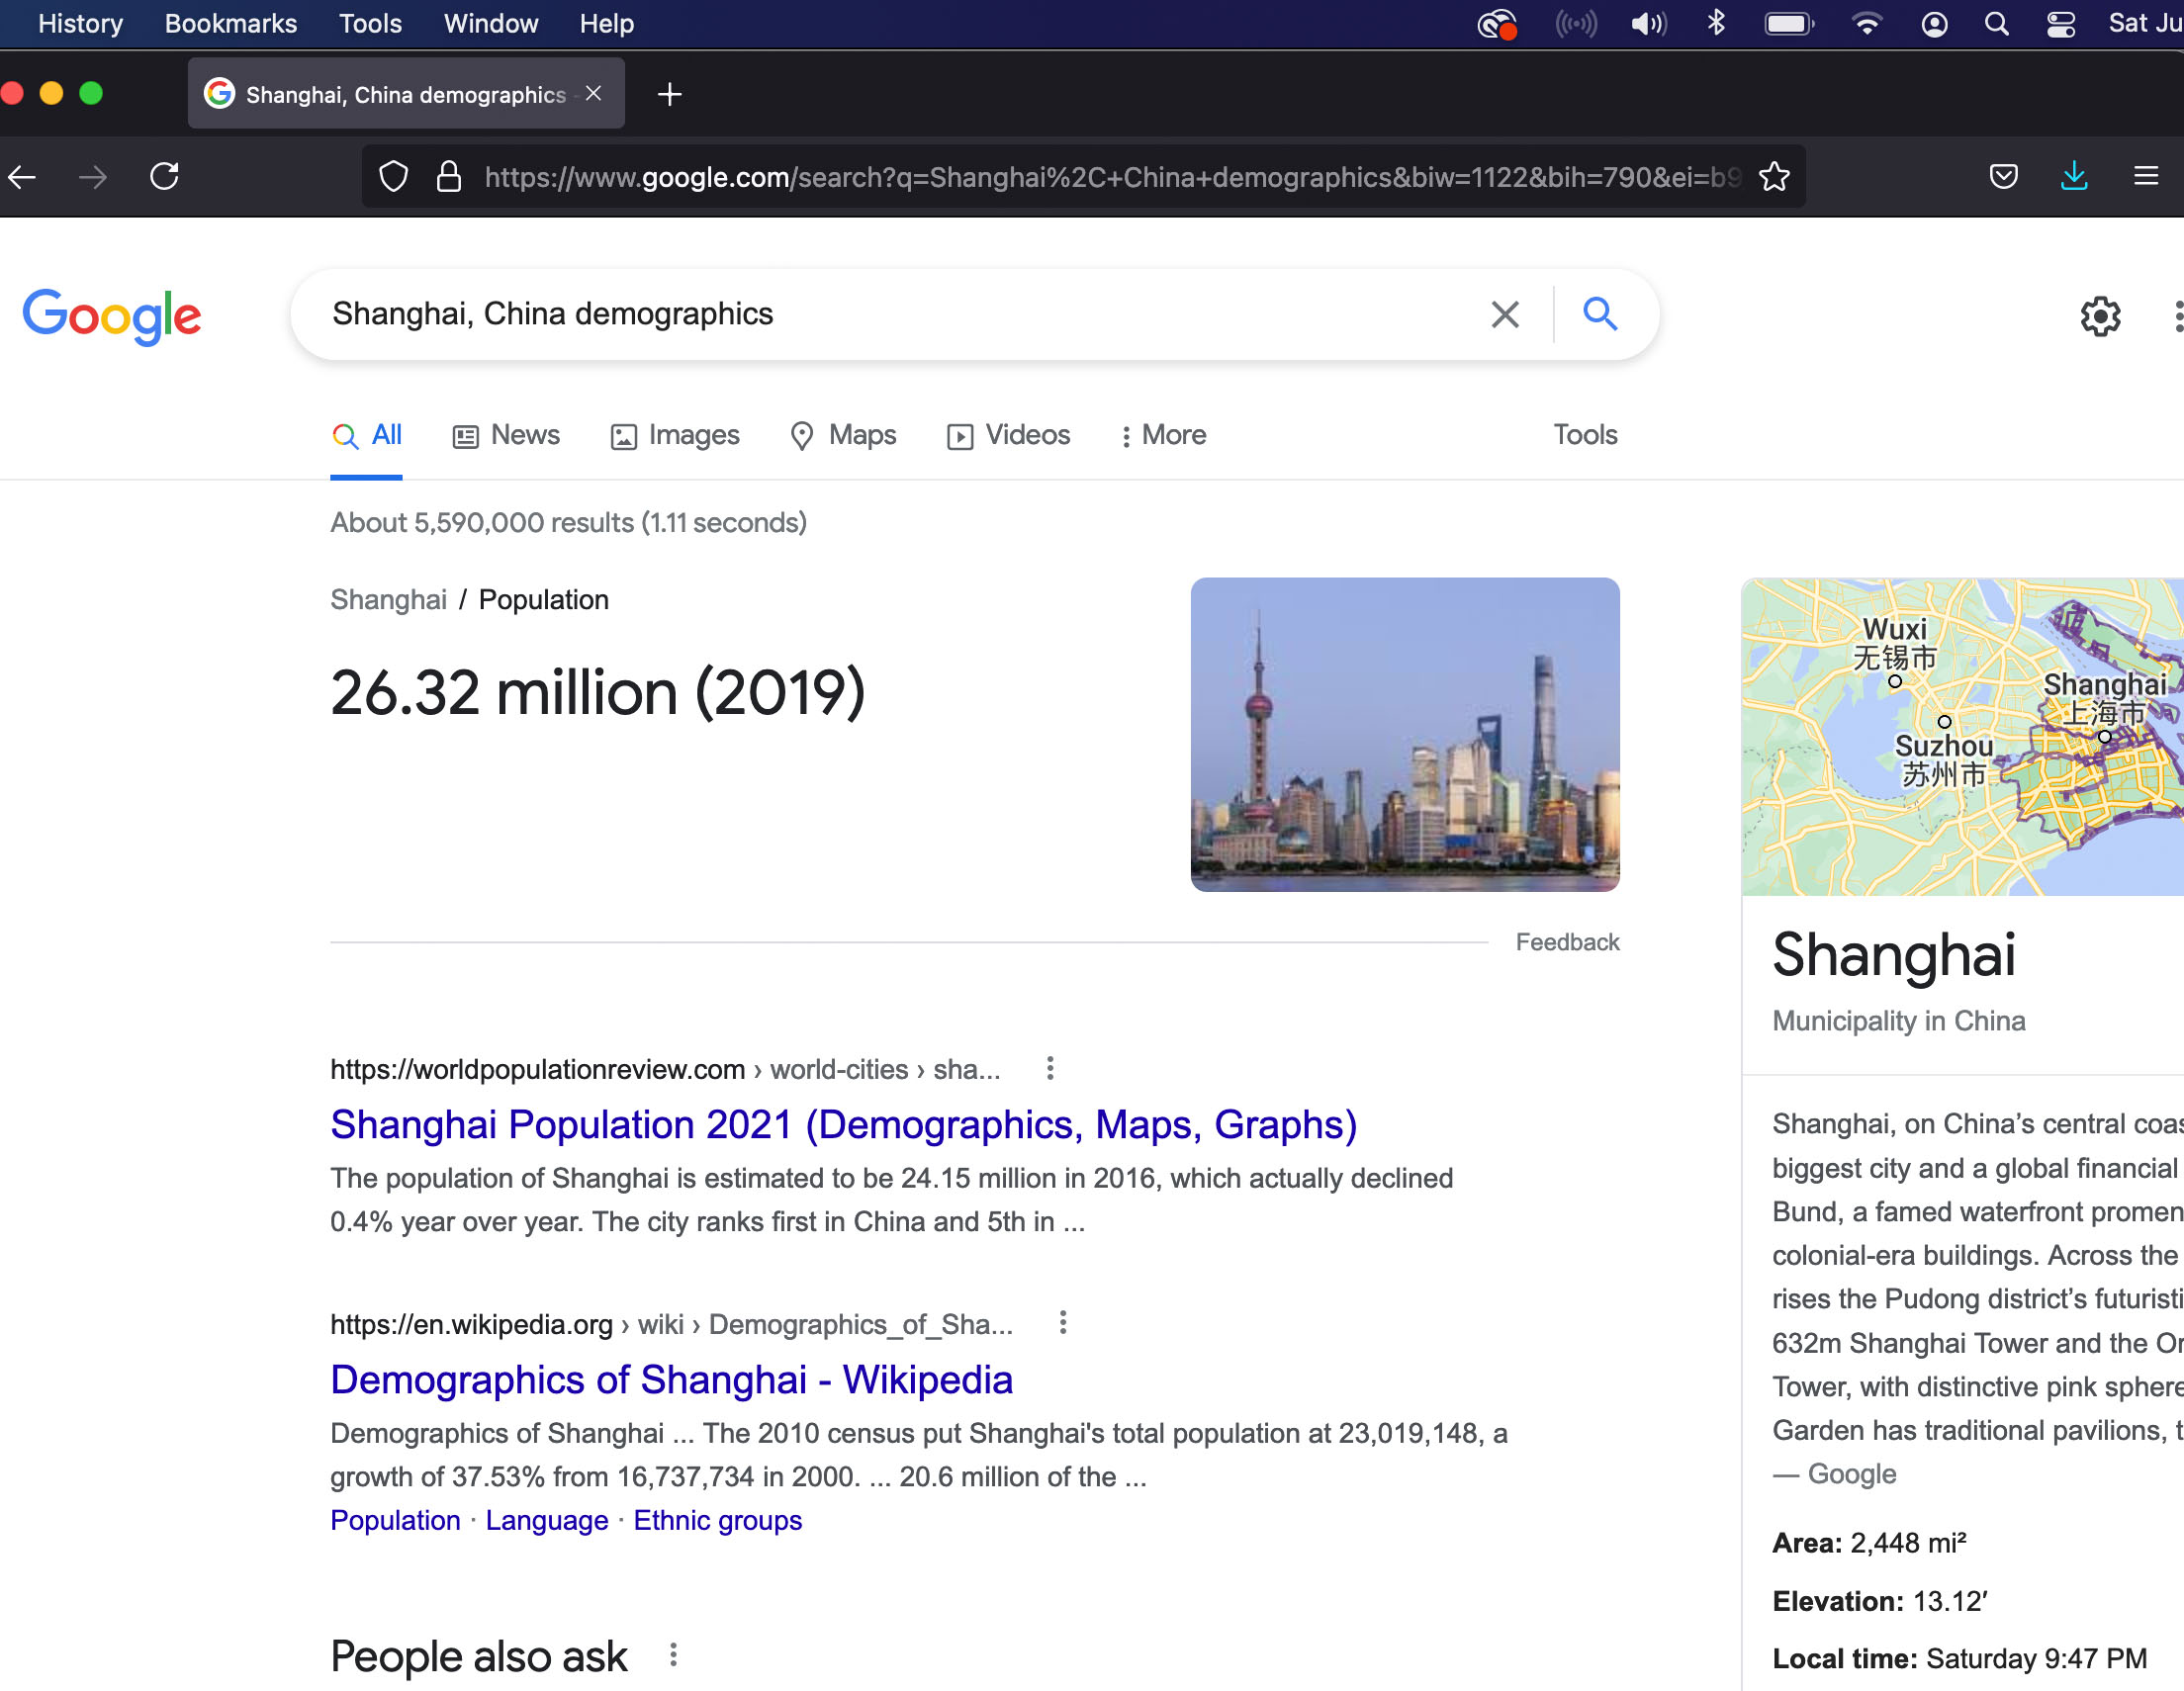This screenshot has width=2184, height=1691.
Task: Open the Tools menu in menu bar
Action: pos(370,23)
